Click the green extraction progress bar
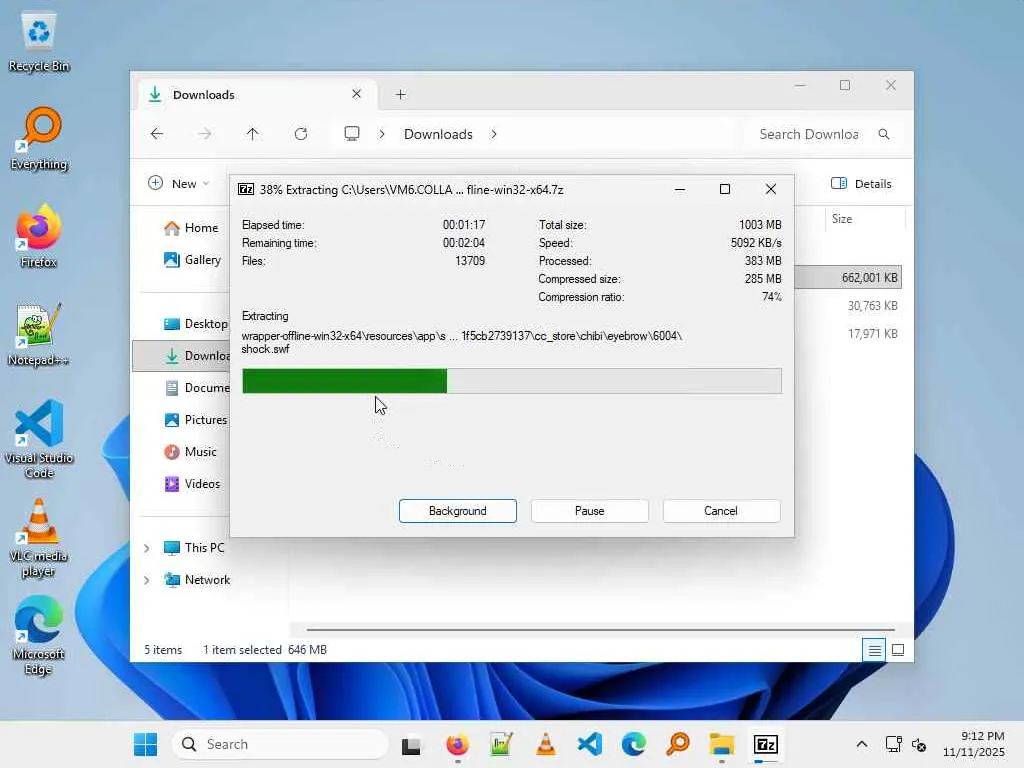The height and width of the screenshot is (768, 1024). (511, 381)
